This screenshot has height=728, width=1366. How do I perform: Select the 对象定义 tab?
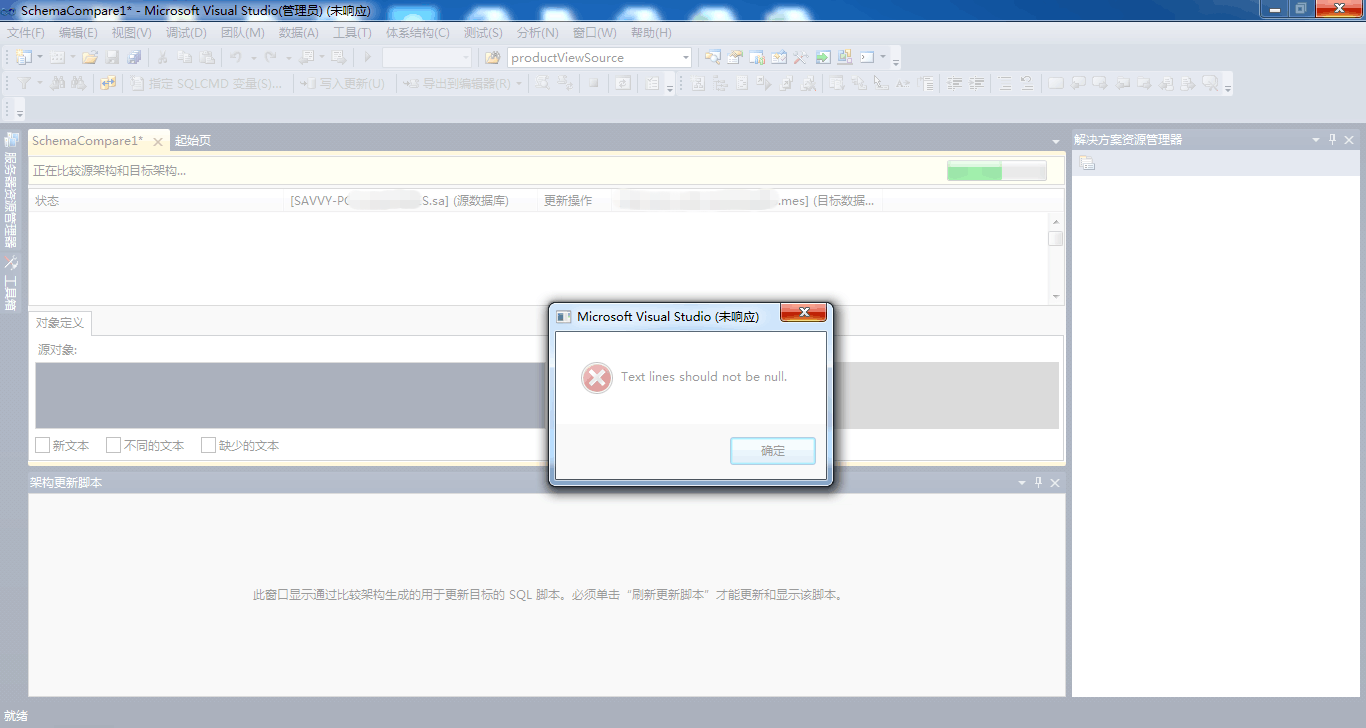tap(60, 323)
